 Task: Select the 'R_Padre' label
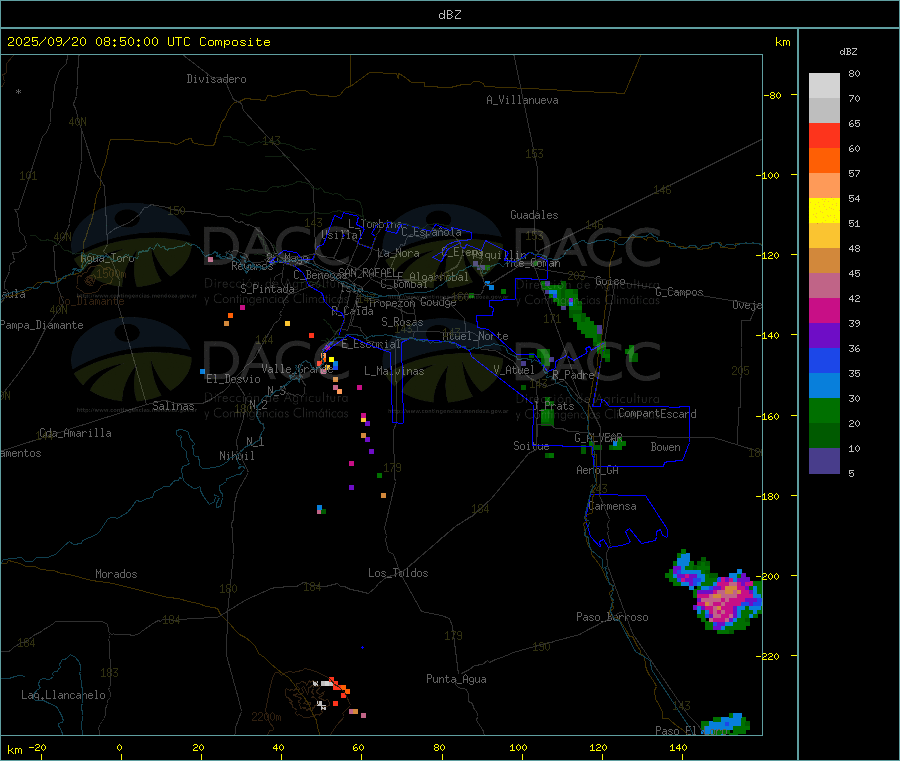pos(573,375)
